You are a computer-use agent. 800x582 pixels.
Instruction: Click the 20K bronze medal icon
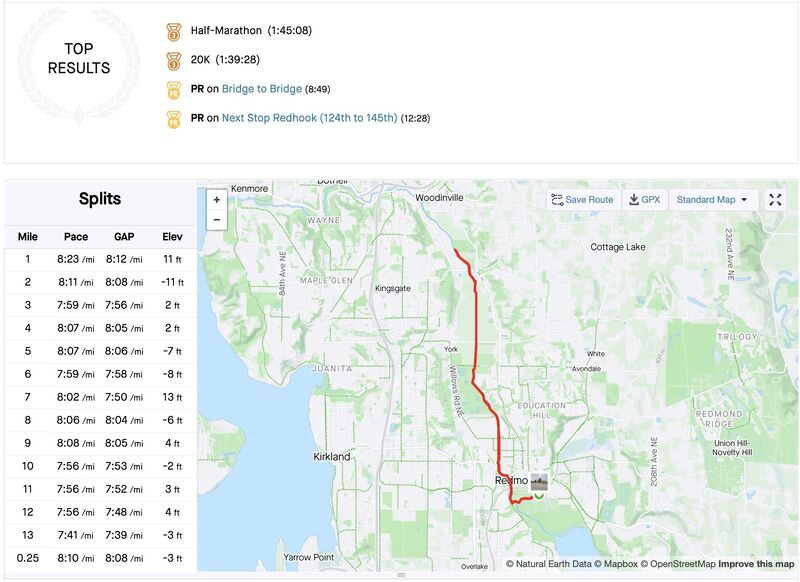174,60
